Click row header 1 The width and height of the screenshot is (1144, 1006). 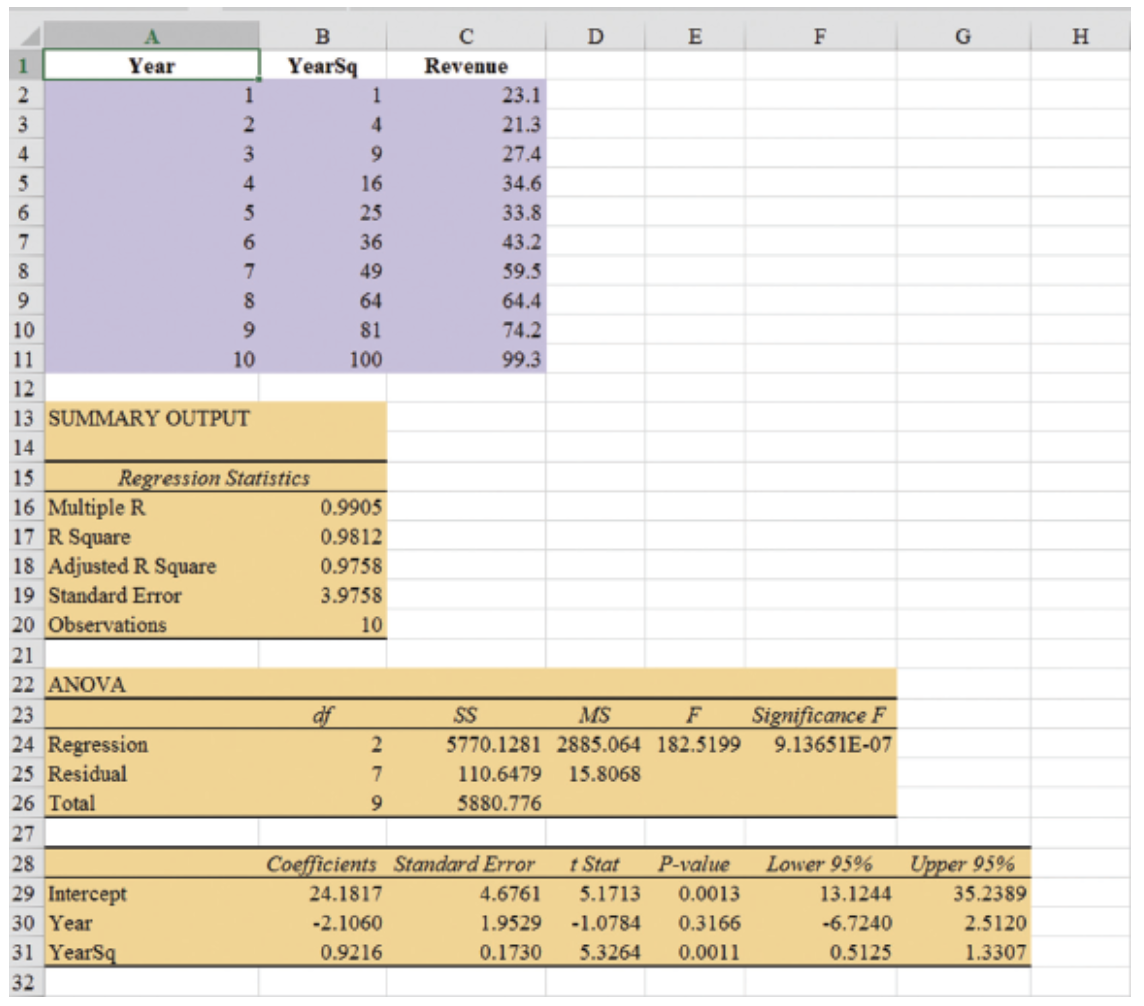tap(20, 62)
